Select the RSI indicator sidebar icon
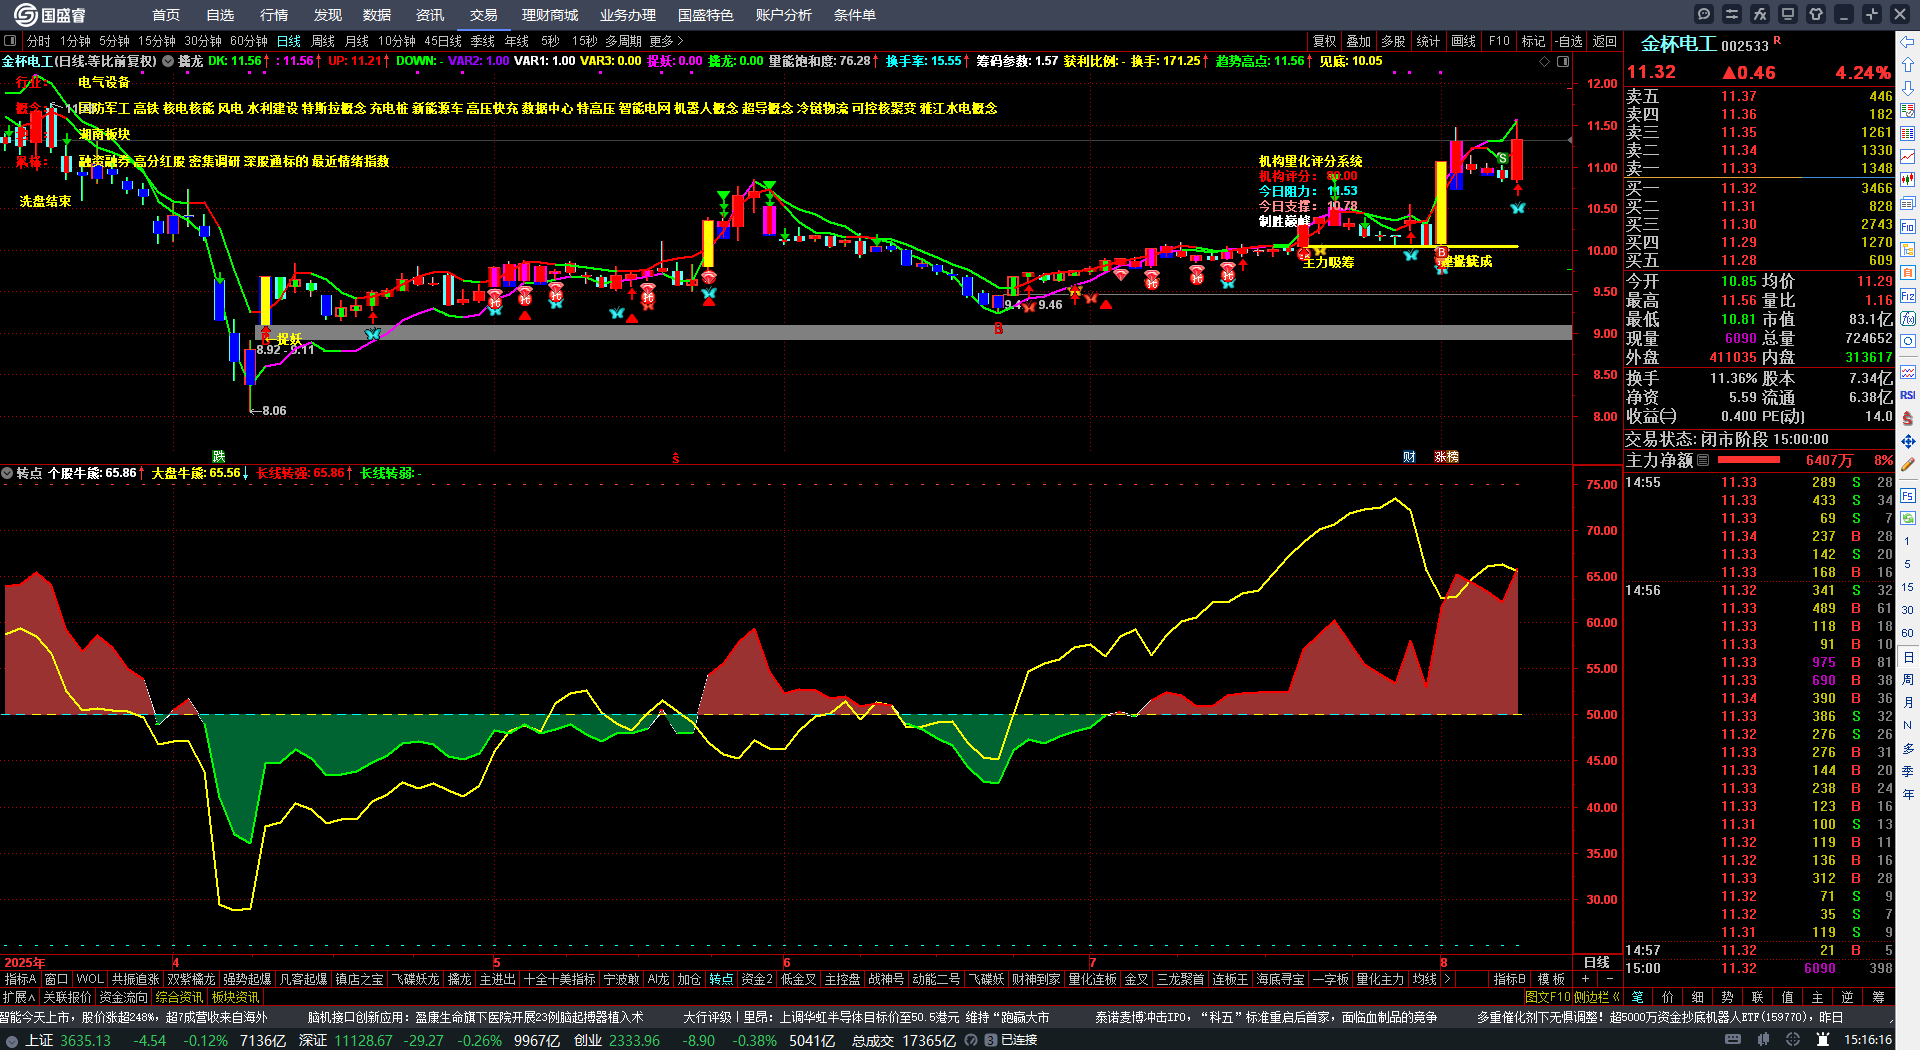 coord(1908,395)
